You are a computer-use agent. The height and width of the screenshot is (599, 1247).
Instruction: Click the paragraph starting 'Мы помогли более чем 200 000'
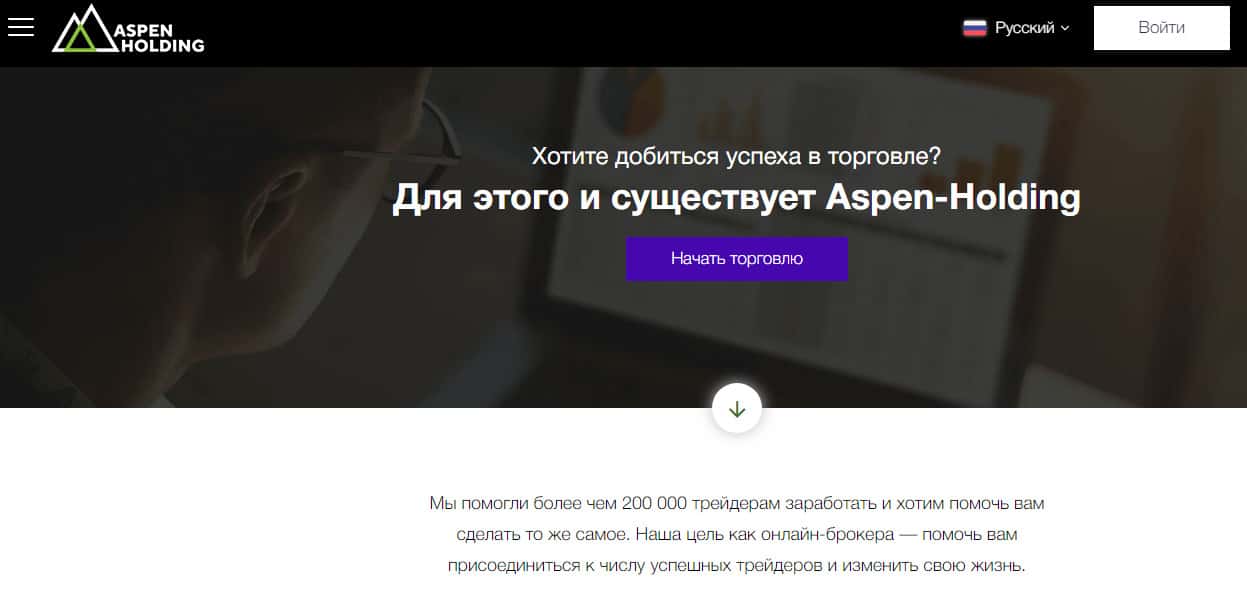(736, 534)
